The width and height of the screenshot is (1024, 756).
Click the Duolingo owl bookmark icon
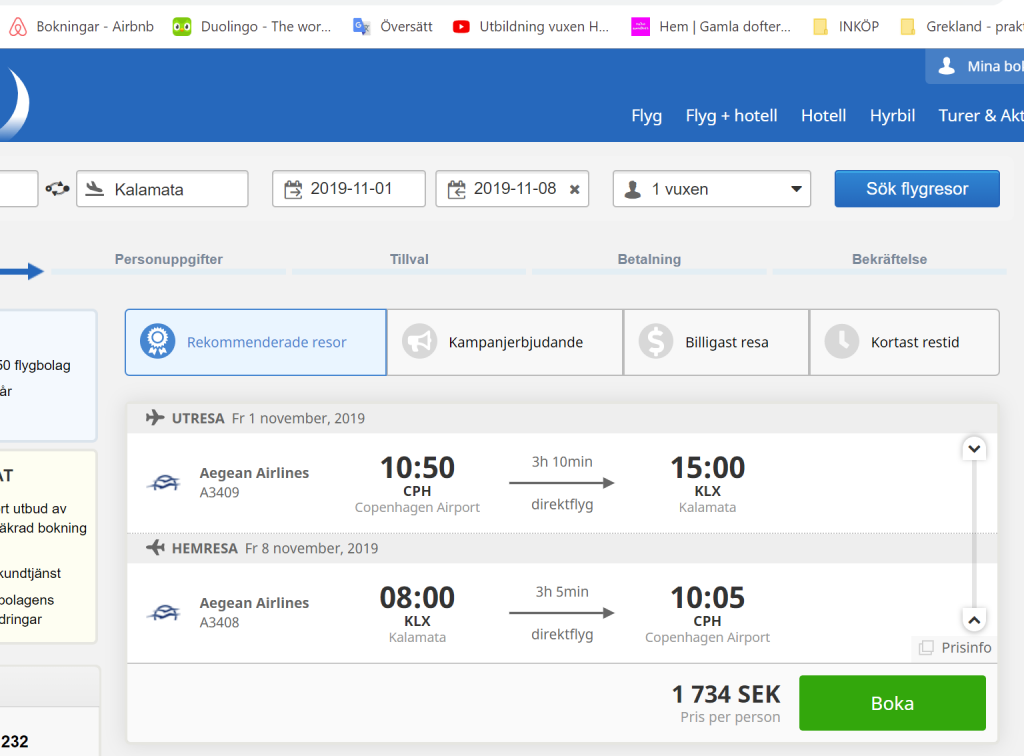tap(182, 27)
